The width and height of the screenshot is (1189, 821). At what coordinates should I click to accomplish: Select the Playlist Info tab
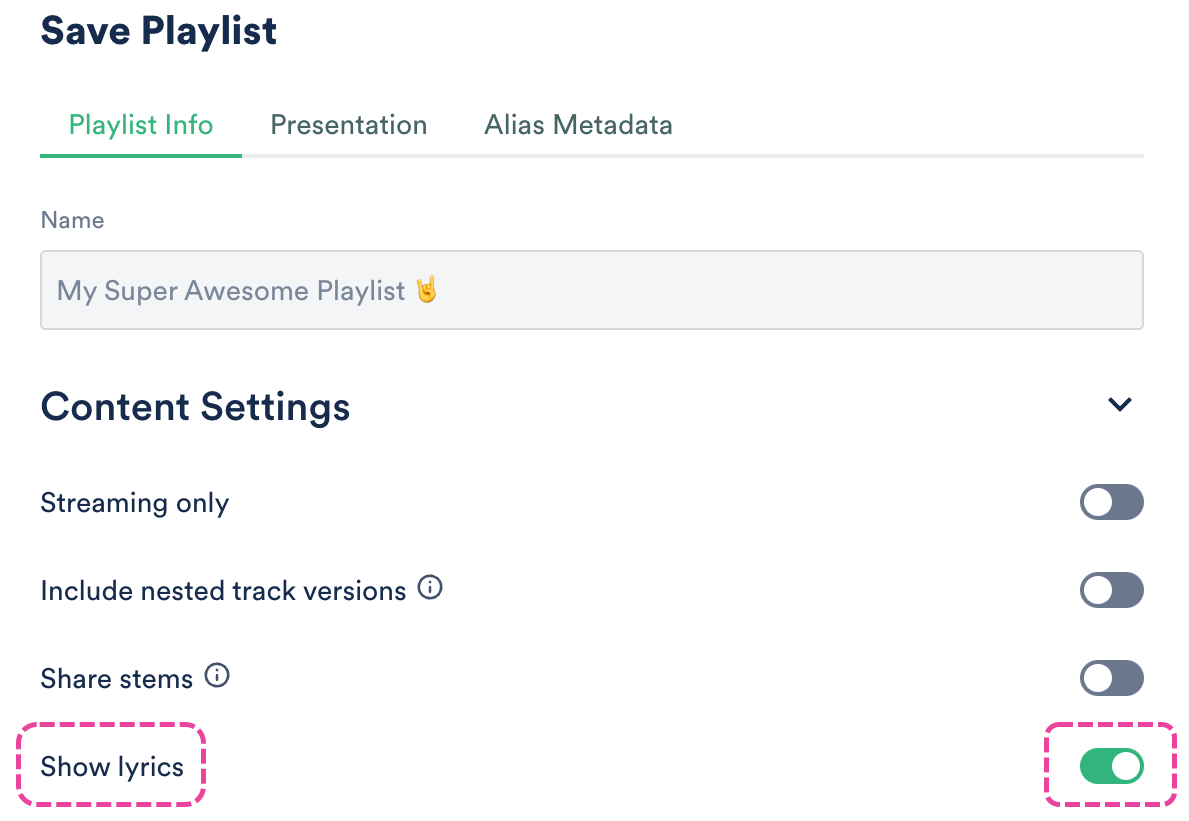[140, 125]
